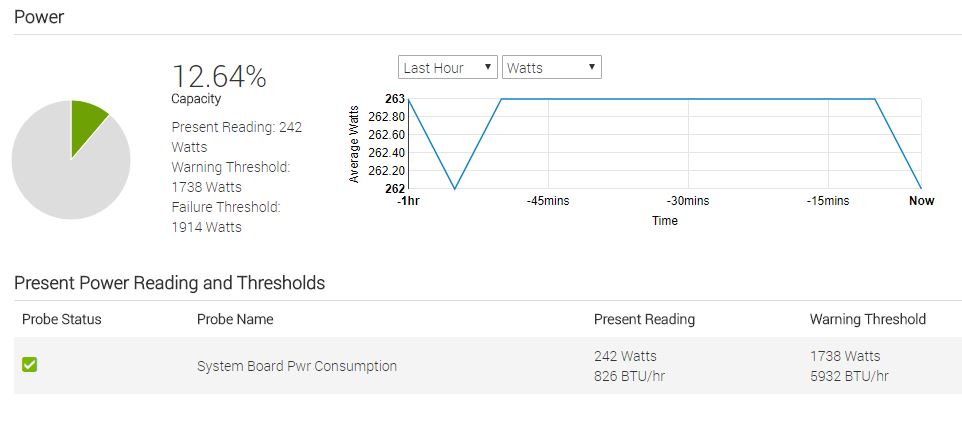Viewport: 962px width, 422px height.
Task: Click the Present Power Reading and Thresholds heading
Action: [169, 283]
